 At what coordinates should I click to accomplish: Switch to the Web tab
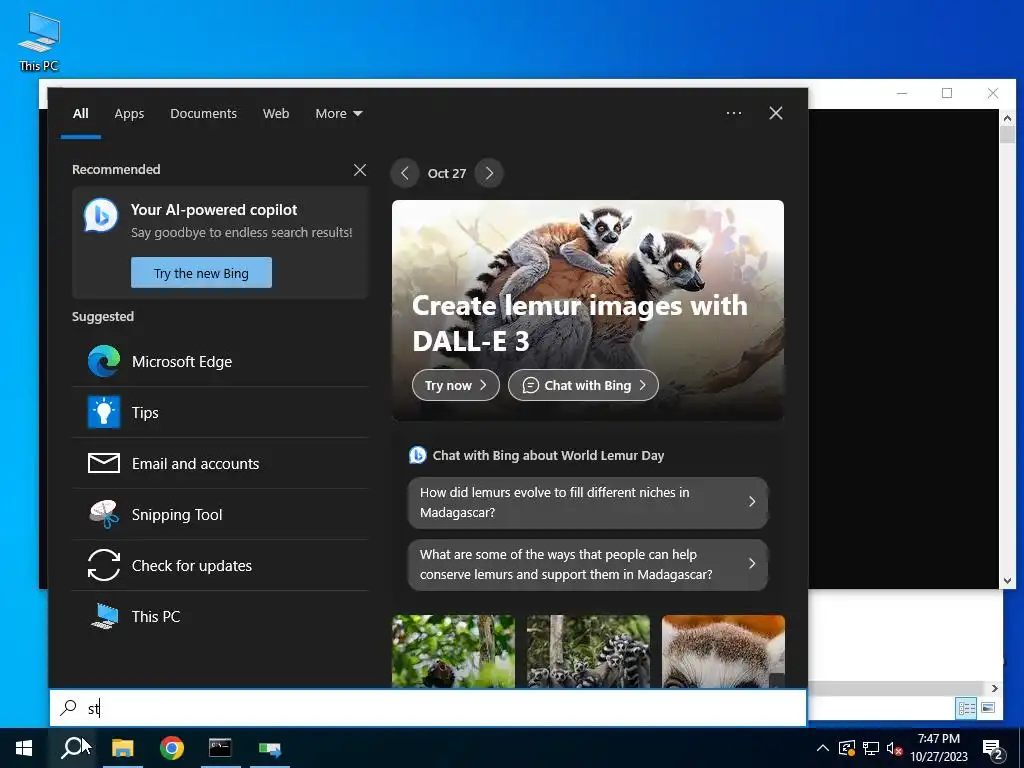tap(276, 113)
